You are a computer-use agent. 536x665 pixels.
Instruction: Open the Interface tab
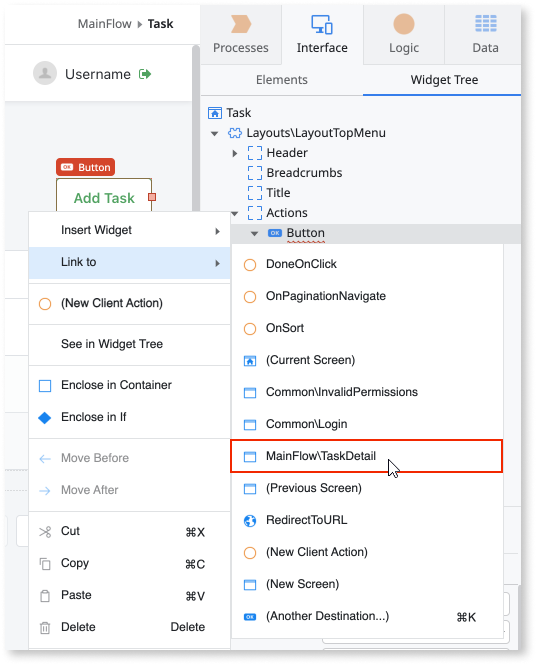322,35
